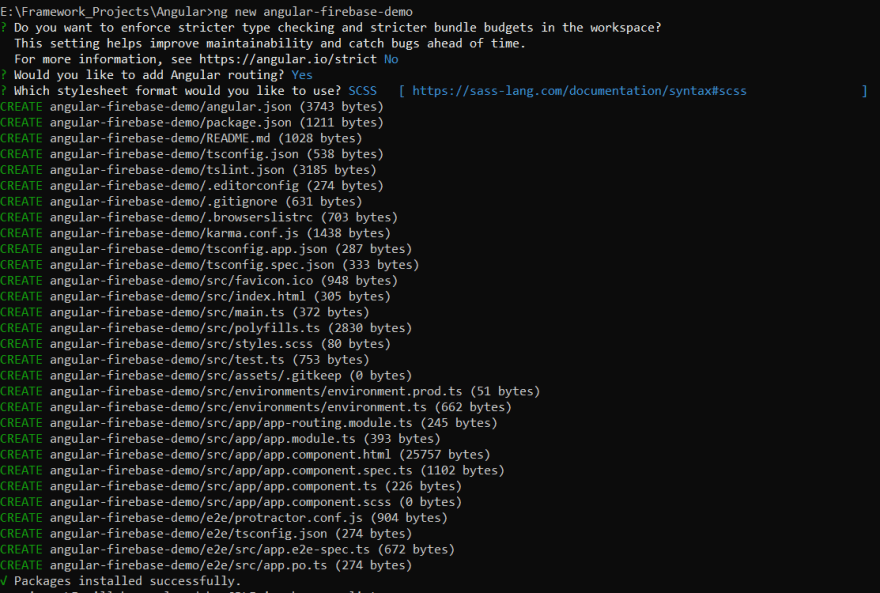Click the app-routing.module.ts path
The image size is (880, 593).
pos(231,423)
